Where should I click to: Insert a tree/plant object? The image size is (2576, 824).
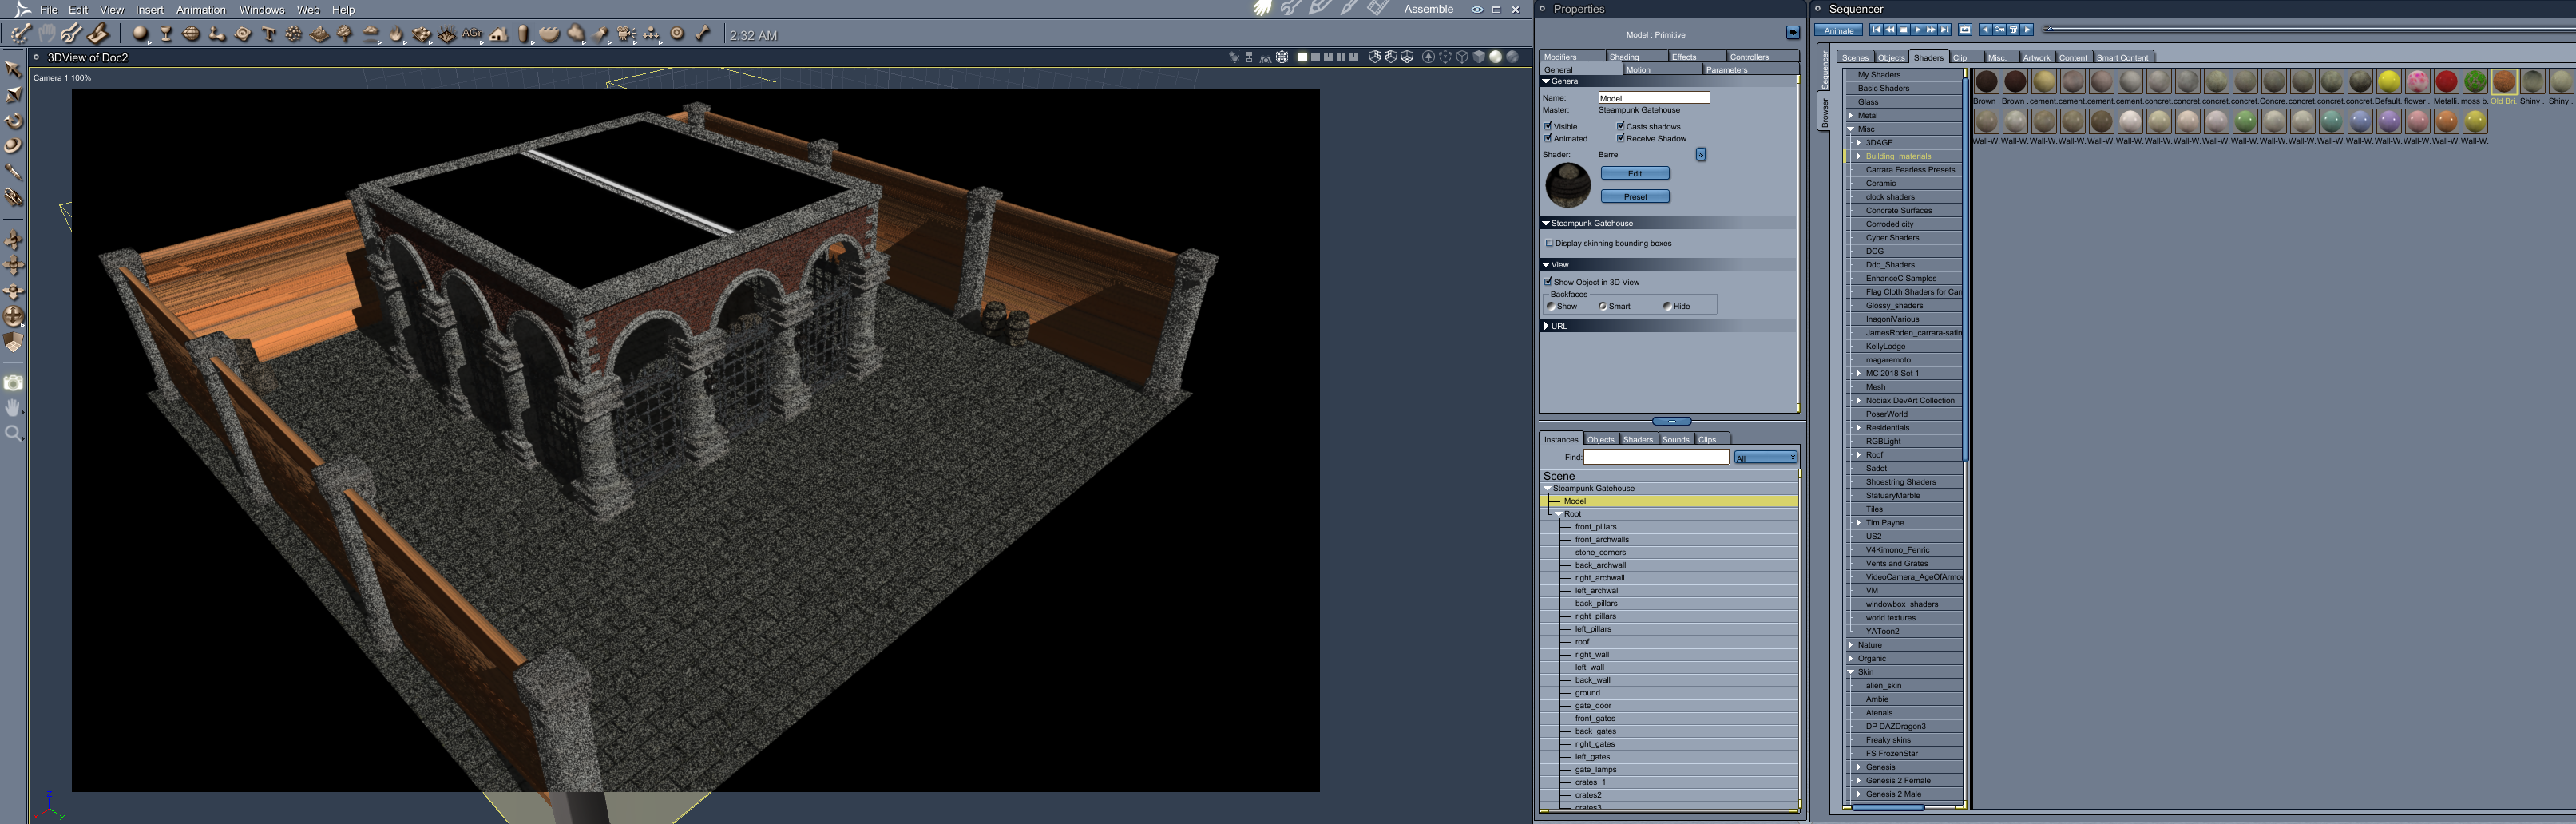point(344,34)
